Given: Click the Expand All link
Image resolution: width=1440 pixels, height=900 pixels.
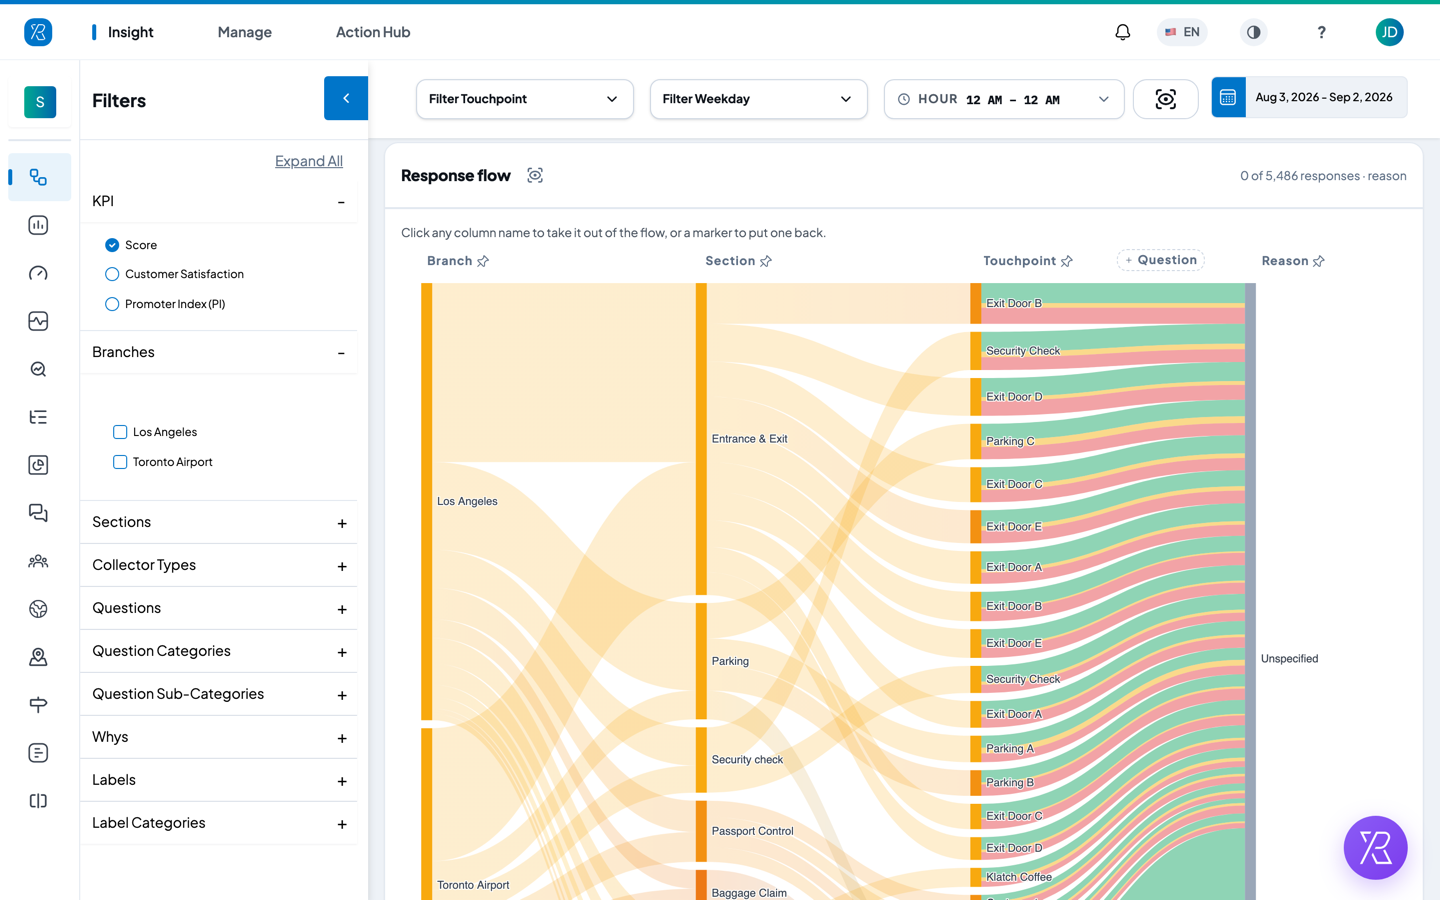Looking at the screenshot, I should (x=309, y=161).
